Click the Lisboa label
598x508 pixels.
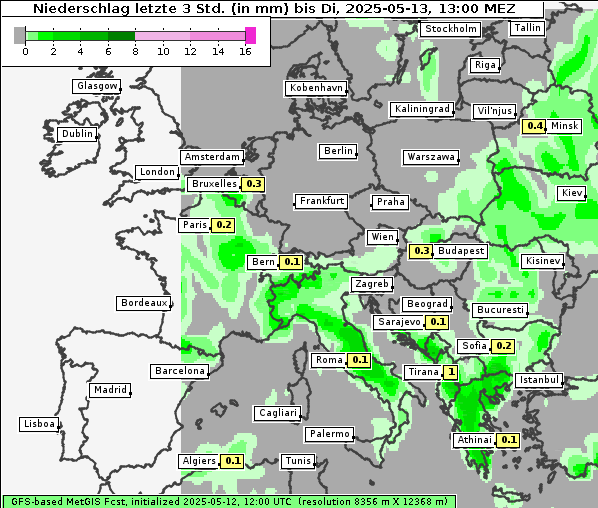39,424
